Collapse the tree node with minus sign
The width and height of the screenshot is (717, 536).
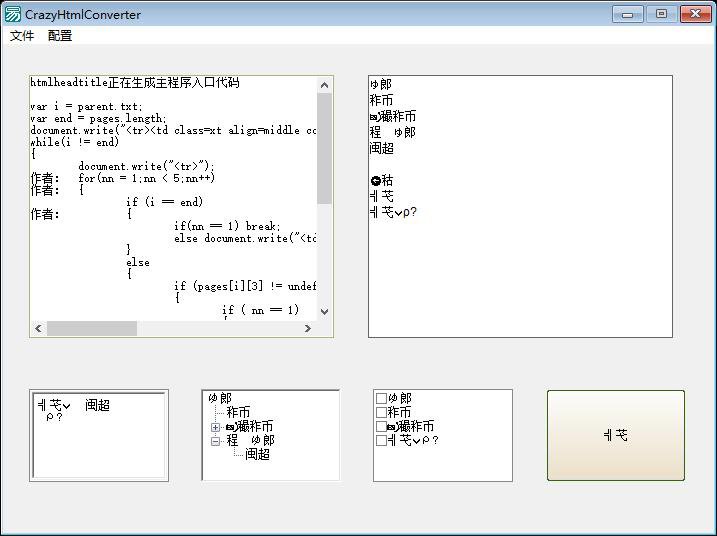[x=215, y=440]
